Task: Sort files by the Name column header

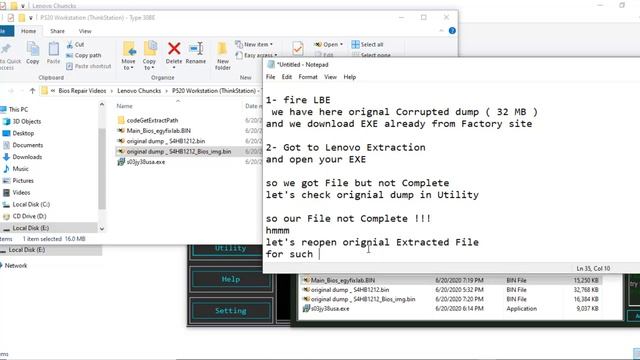Action: [x=124, y=106]
